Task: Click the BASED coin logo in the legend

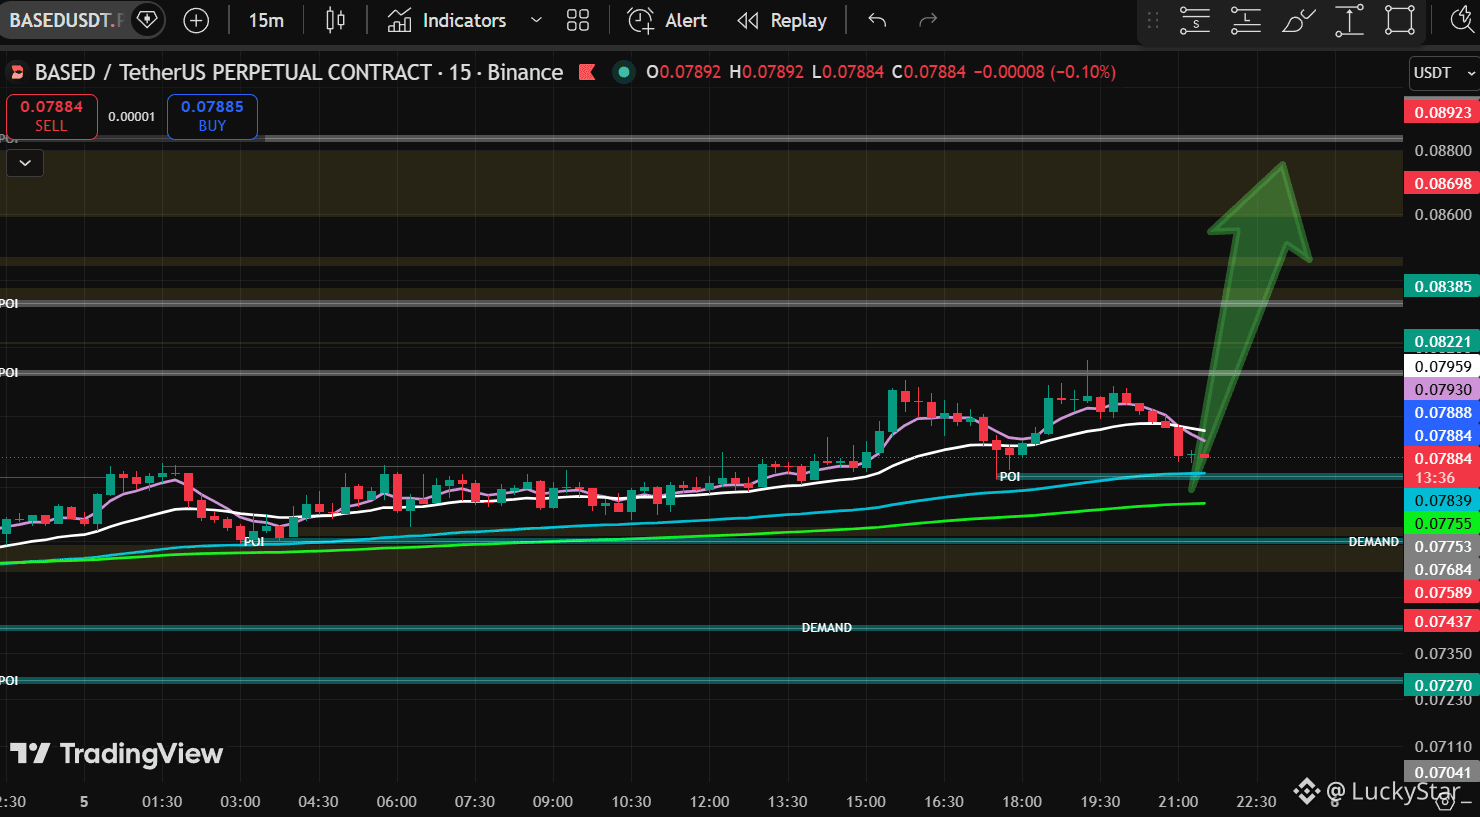Action: (x=16, y=72)
